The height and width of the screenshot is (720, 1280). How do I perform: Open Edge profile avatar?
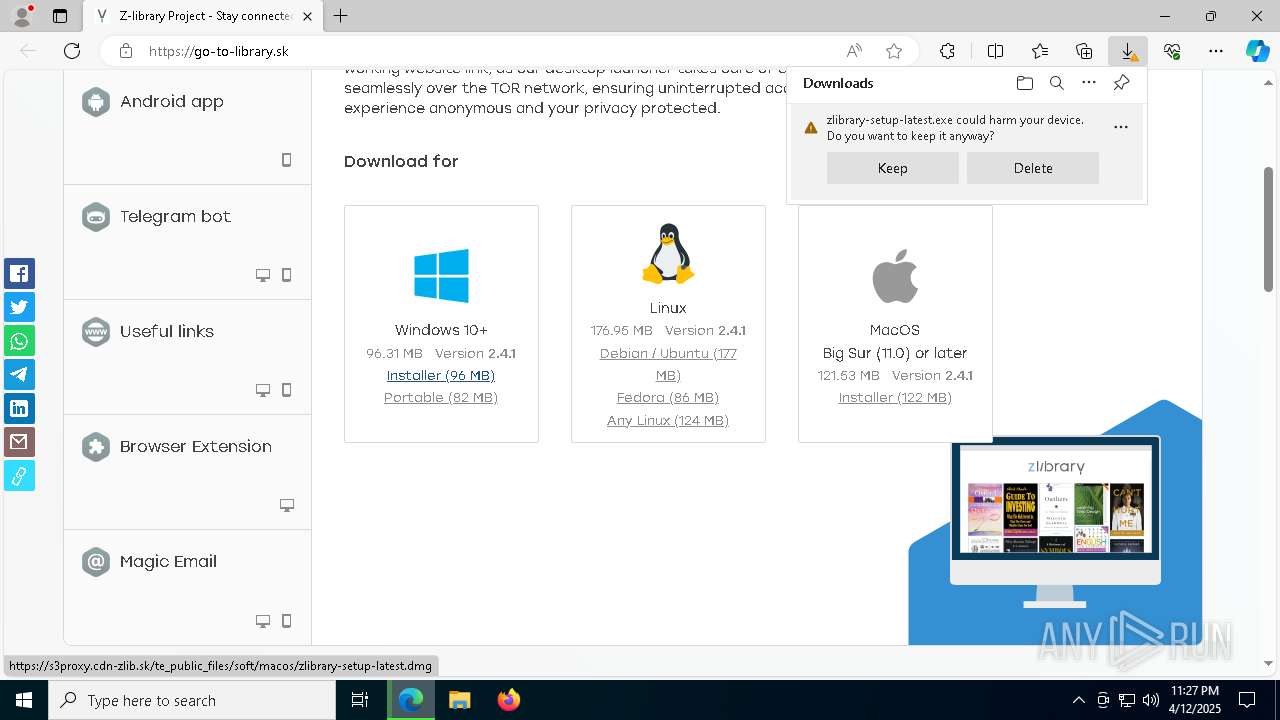click(x=22, y=16)
